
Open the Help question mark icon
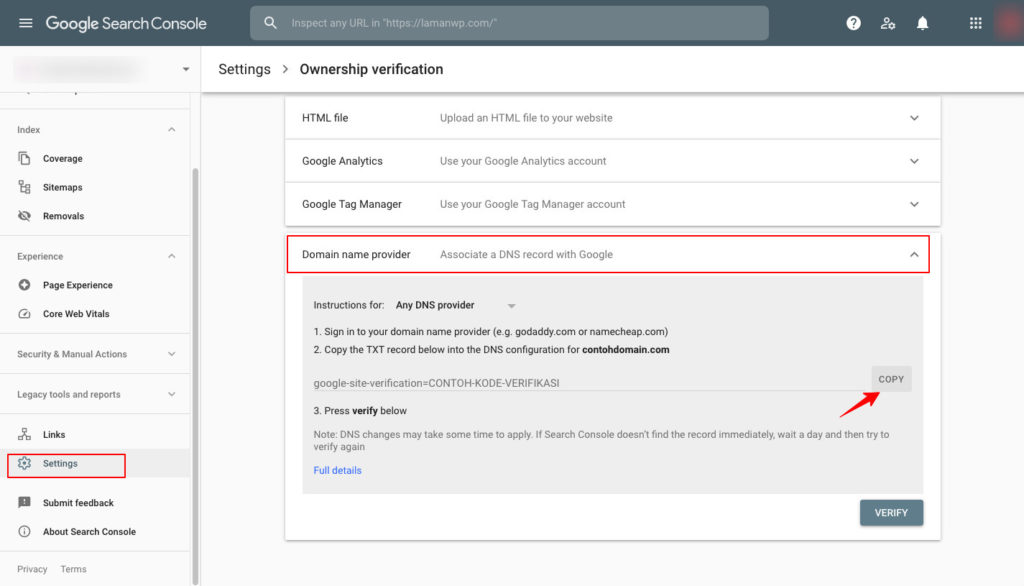click(853, 24)
